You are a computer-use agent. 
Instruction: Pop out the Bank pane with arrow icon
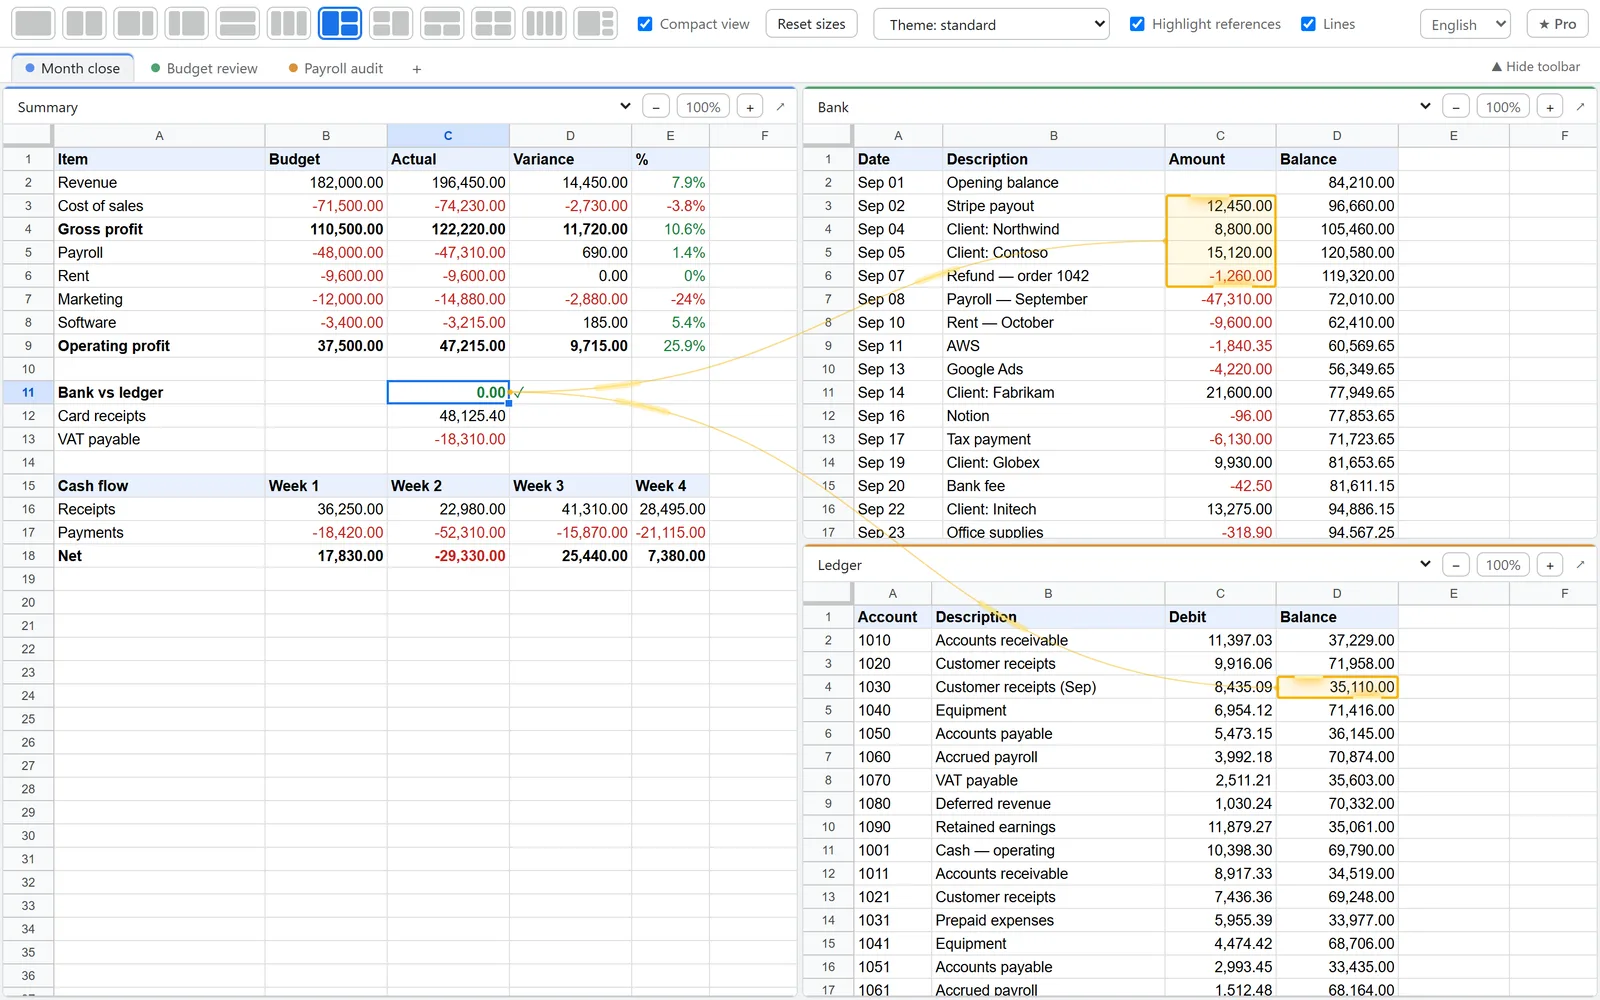(x=1581, y=106)
